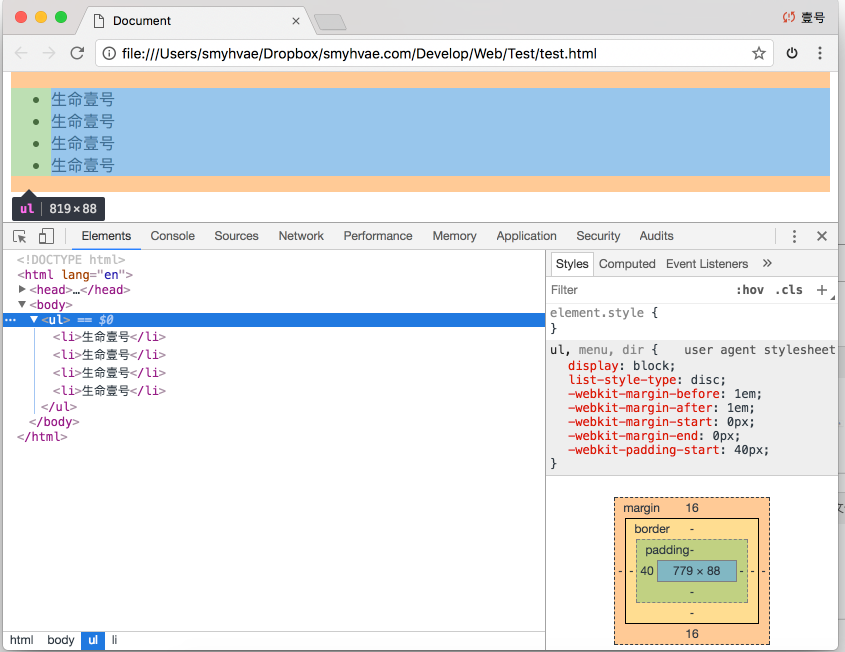The width and height of the screenshot is (845, 652).
Task: Toggle the .cls element classes panel
Action: pos(788,290)
